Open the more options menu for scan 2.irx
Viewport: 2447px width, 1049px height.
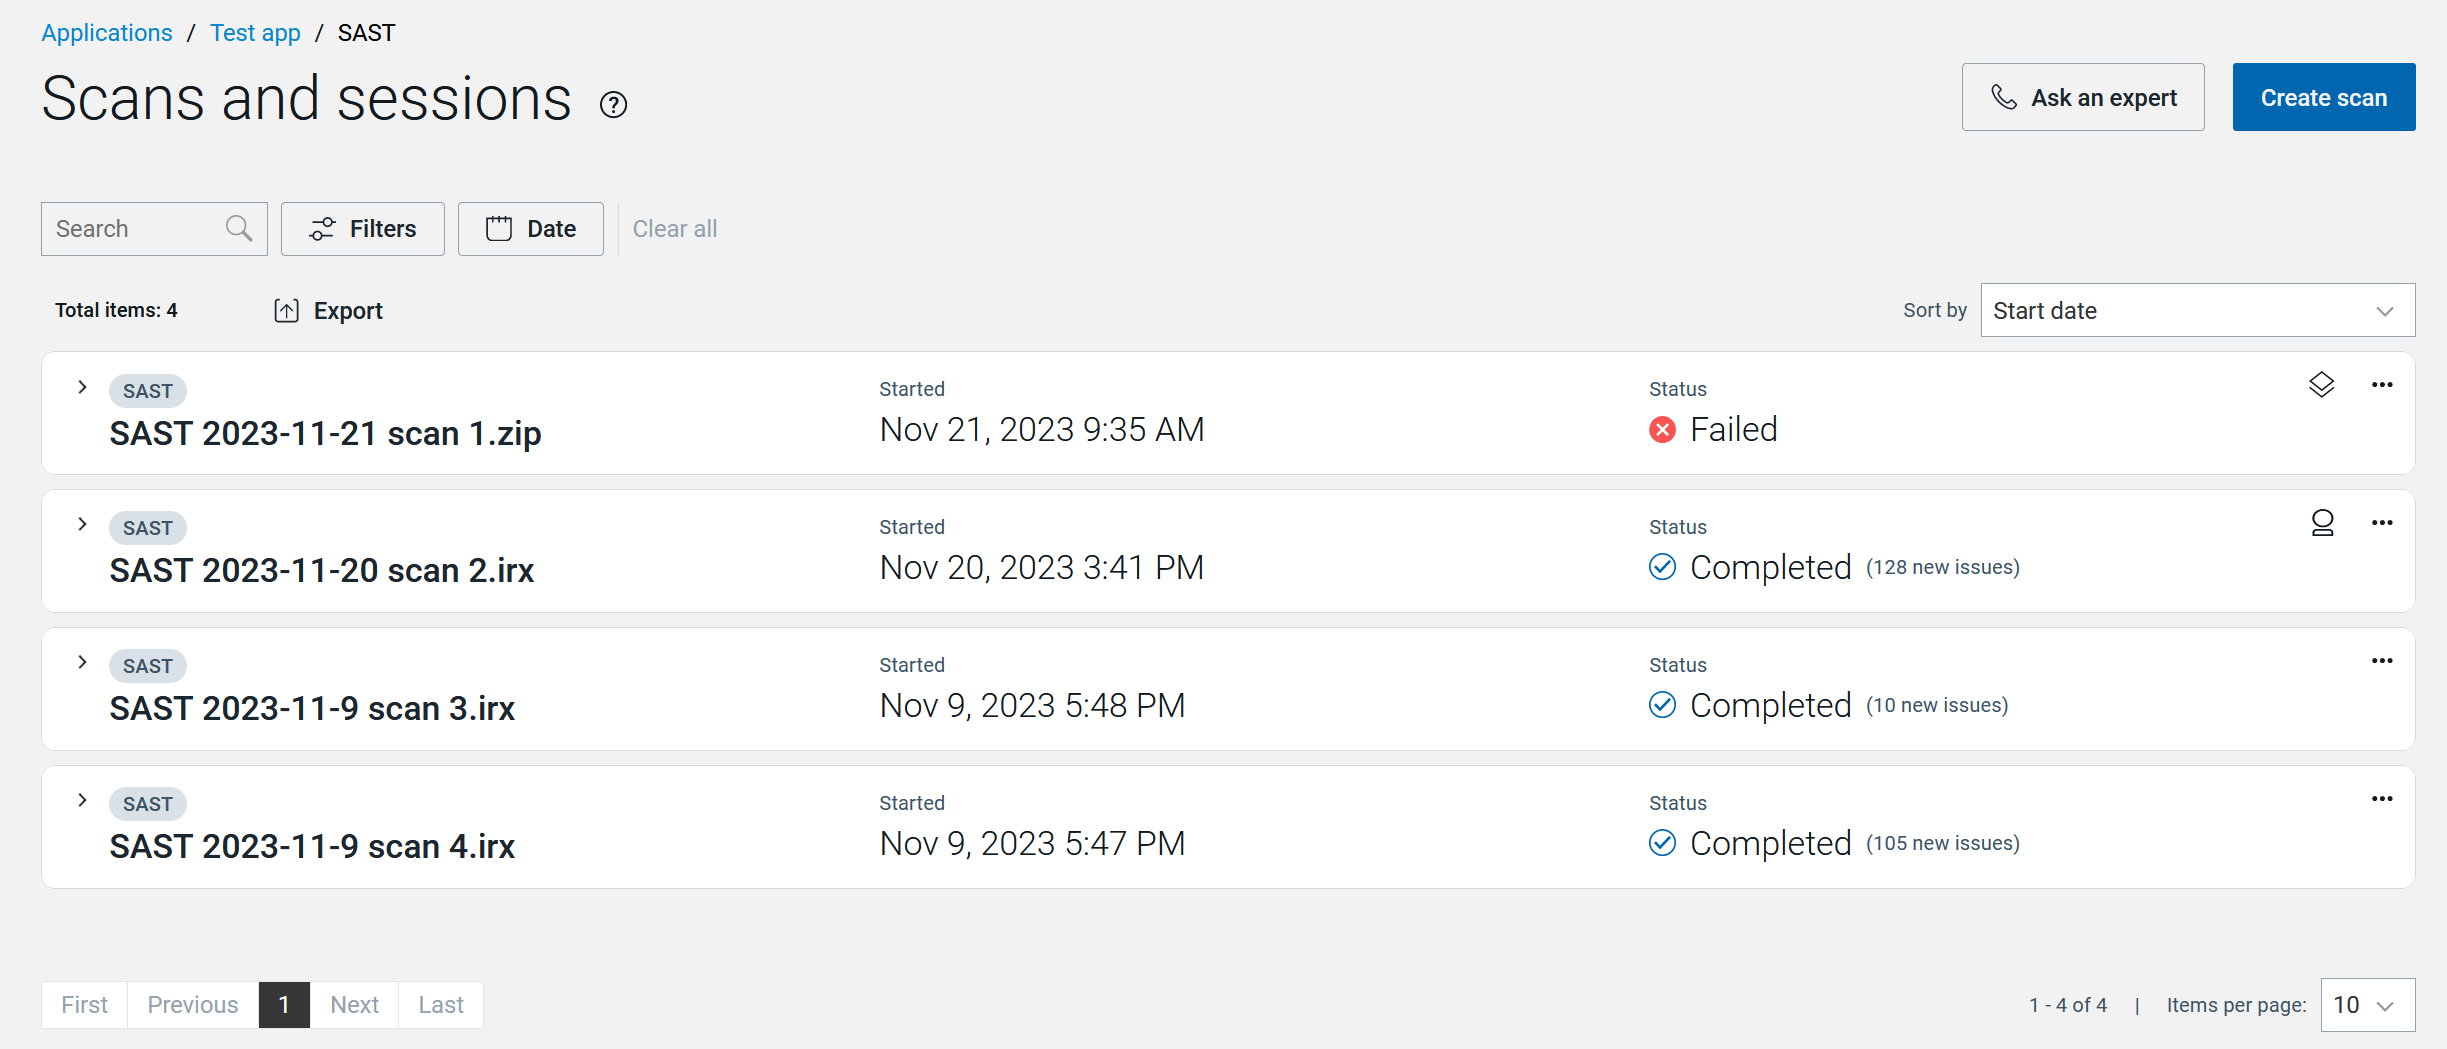coord(2382,523)
